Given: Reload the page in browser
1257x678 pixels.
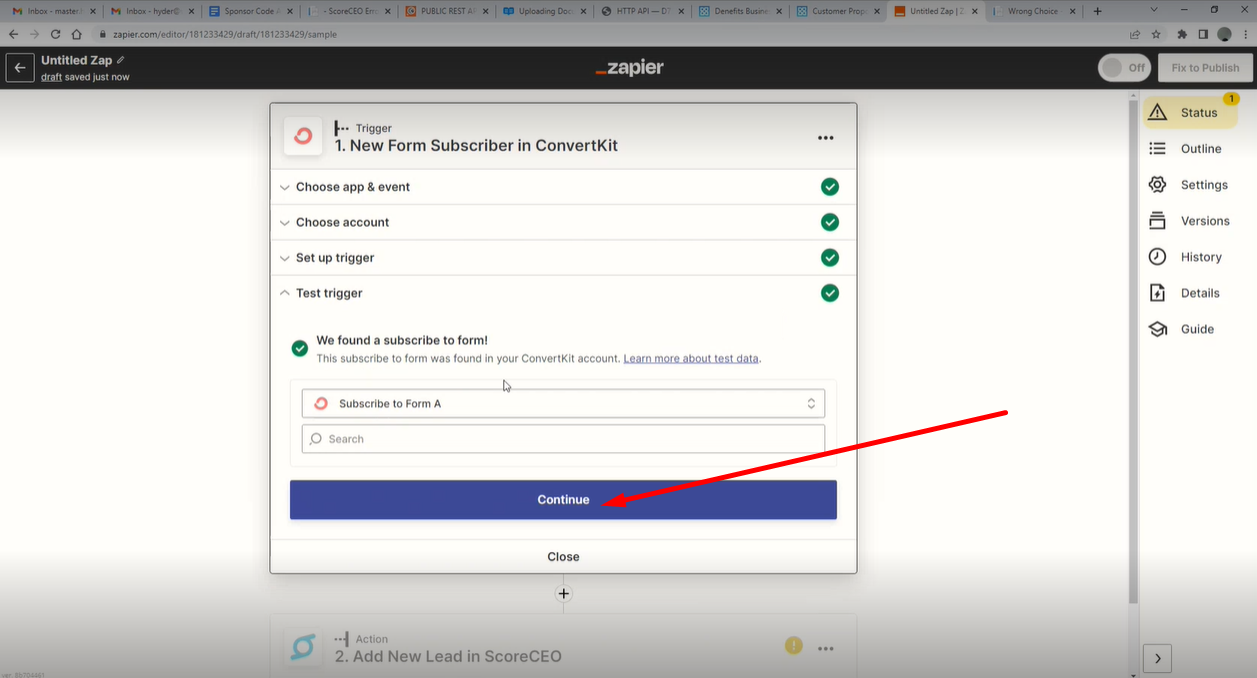Looking at the screenshot, I should pyautogui.click(x=56, y=34).
